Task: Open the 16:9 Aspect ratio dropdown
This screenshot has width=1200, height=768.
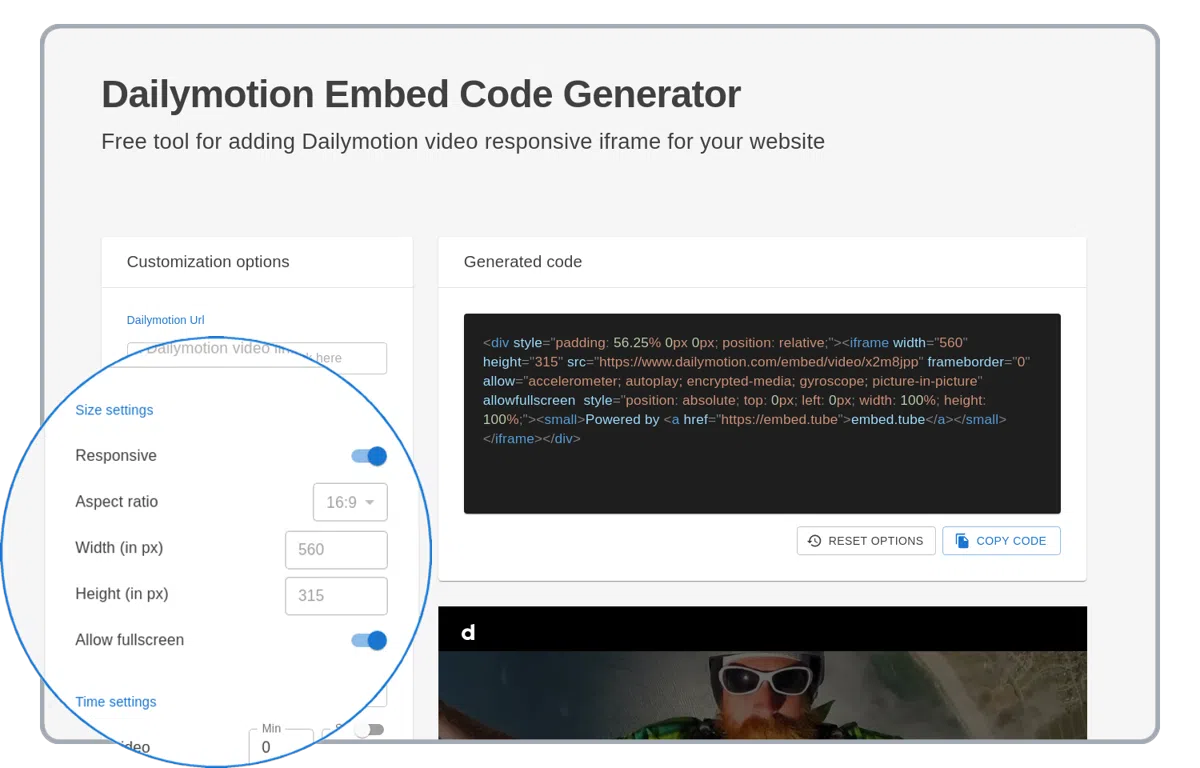Action: tap(349, 502)
